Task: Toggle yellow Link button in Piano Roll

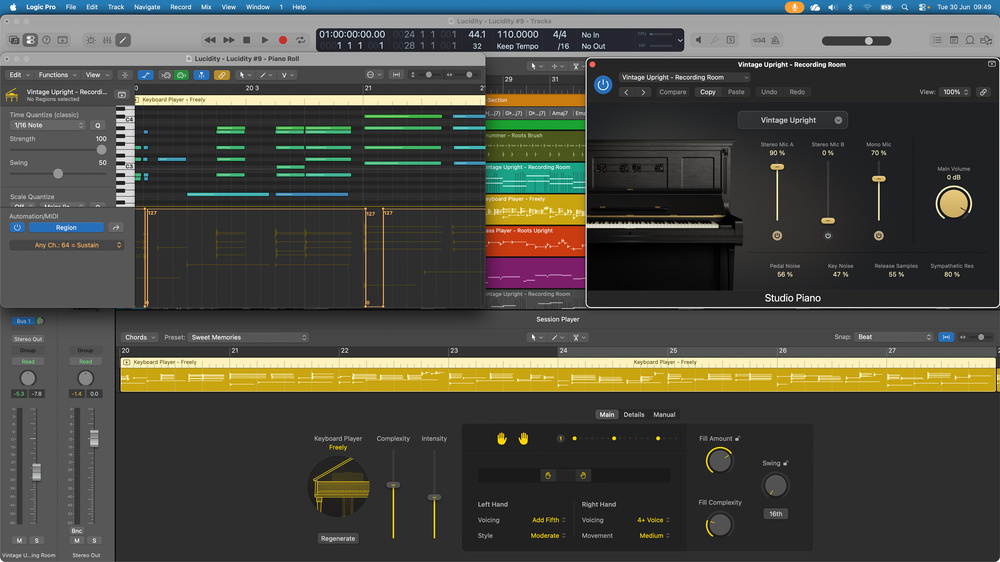Action: point(221,75)
